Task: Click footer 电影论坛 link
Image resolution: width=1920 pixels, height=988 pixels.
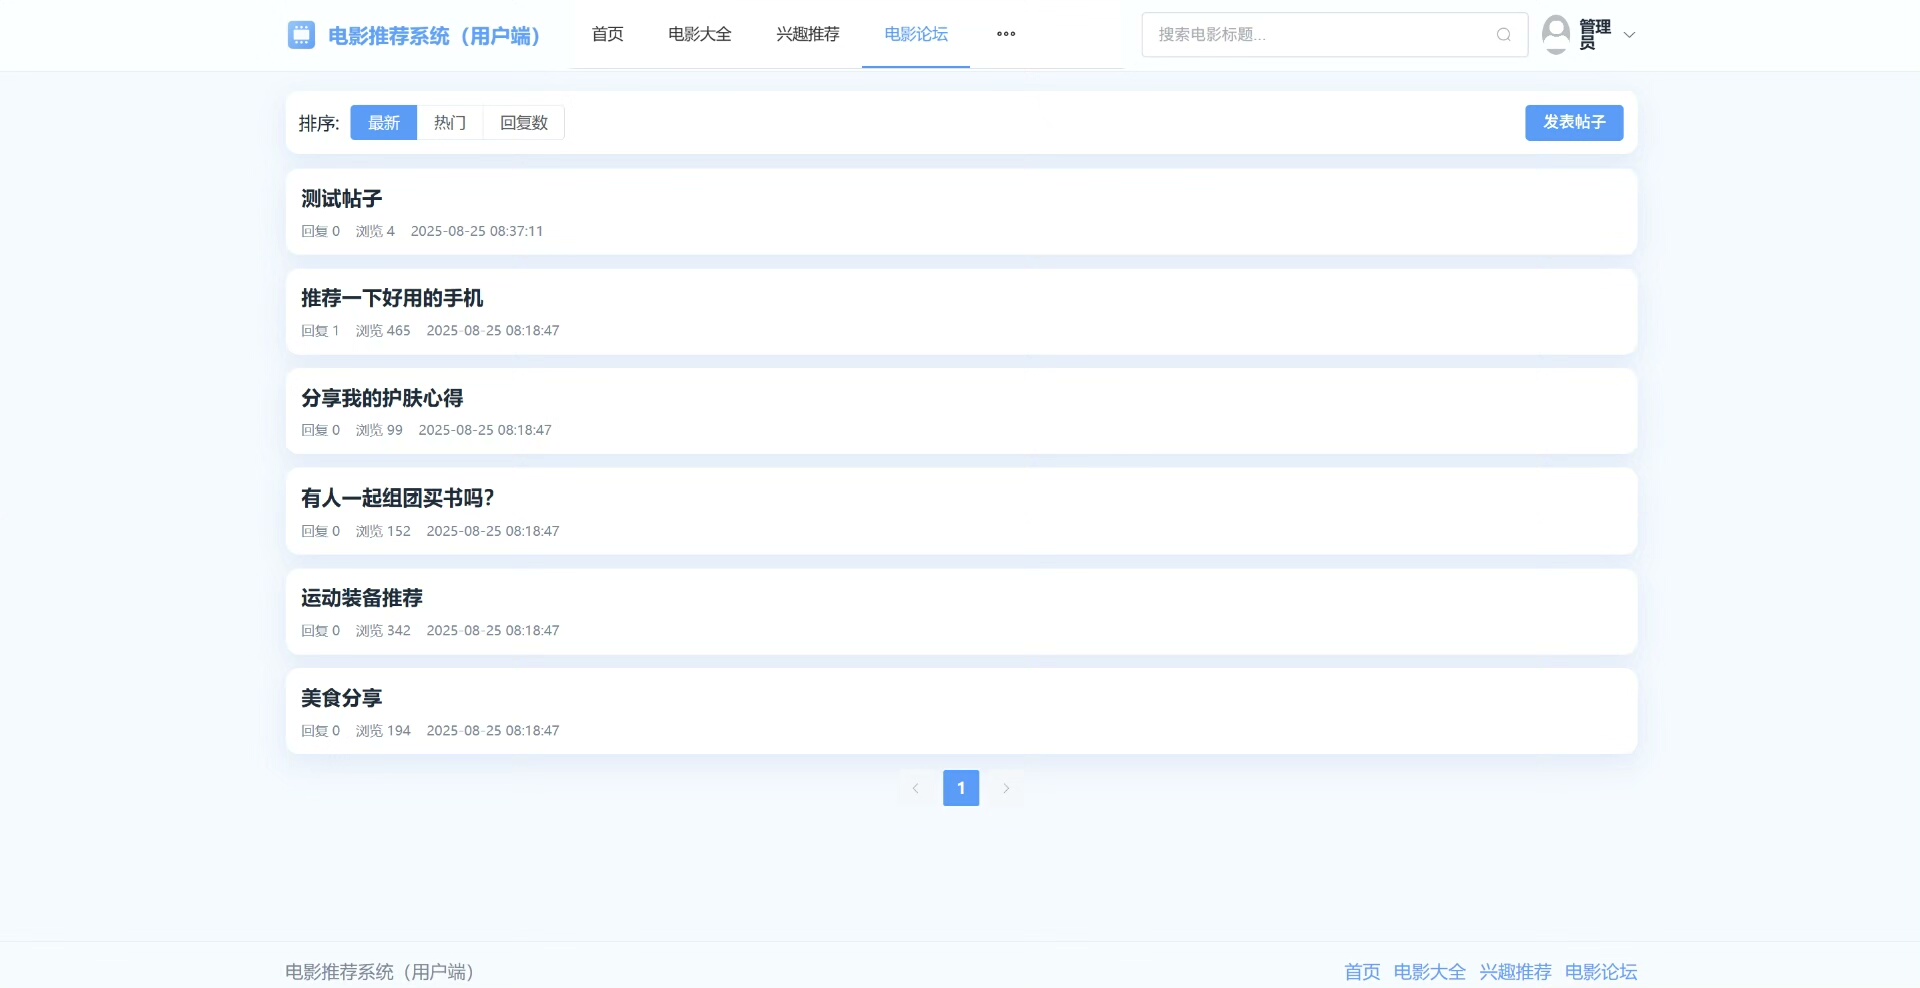Action: [x=1600, y=971]
